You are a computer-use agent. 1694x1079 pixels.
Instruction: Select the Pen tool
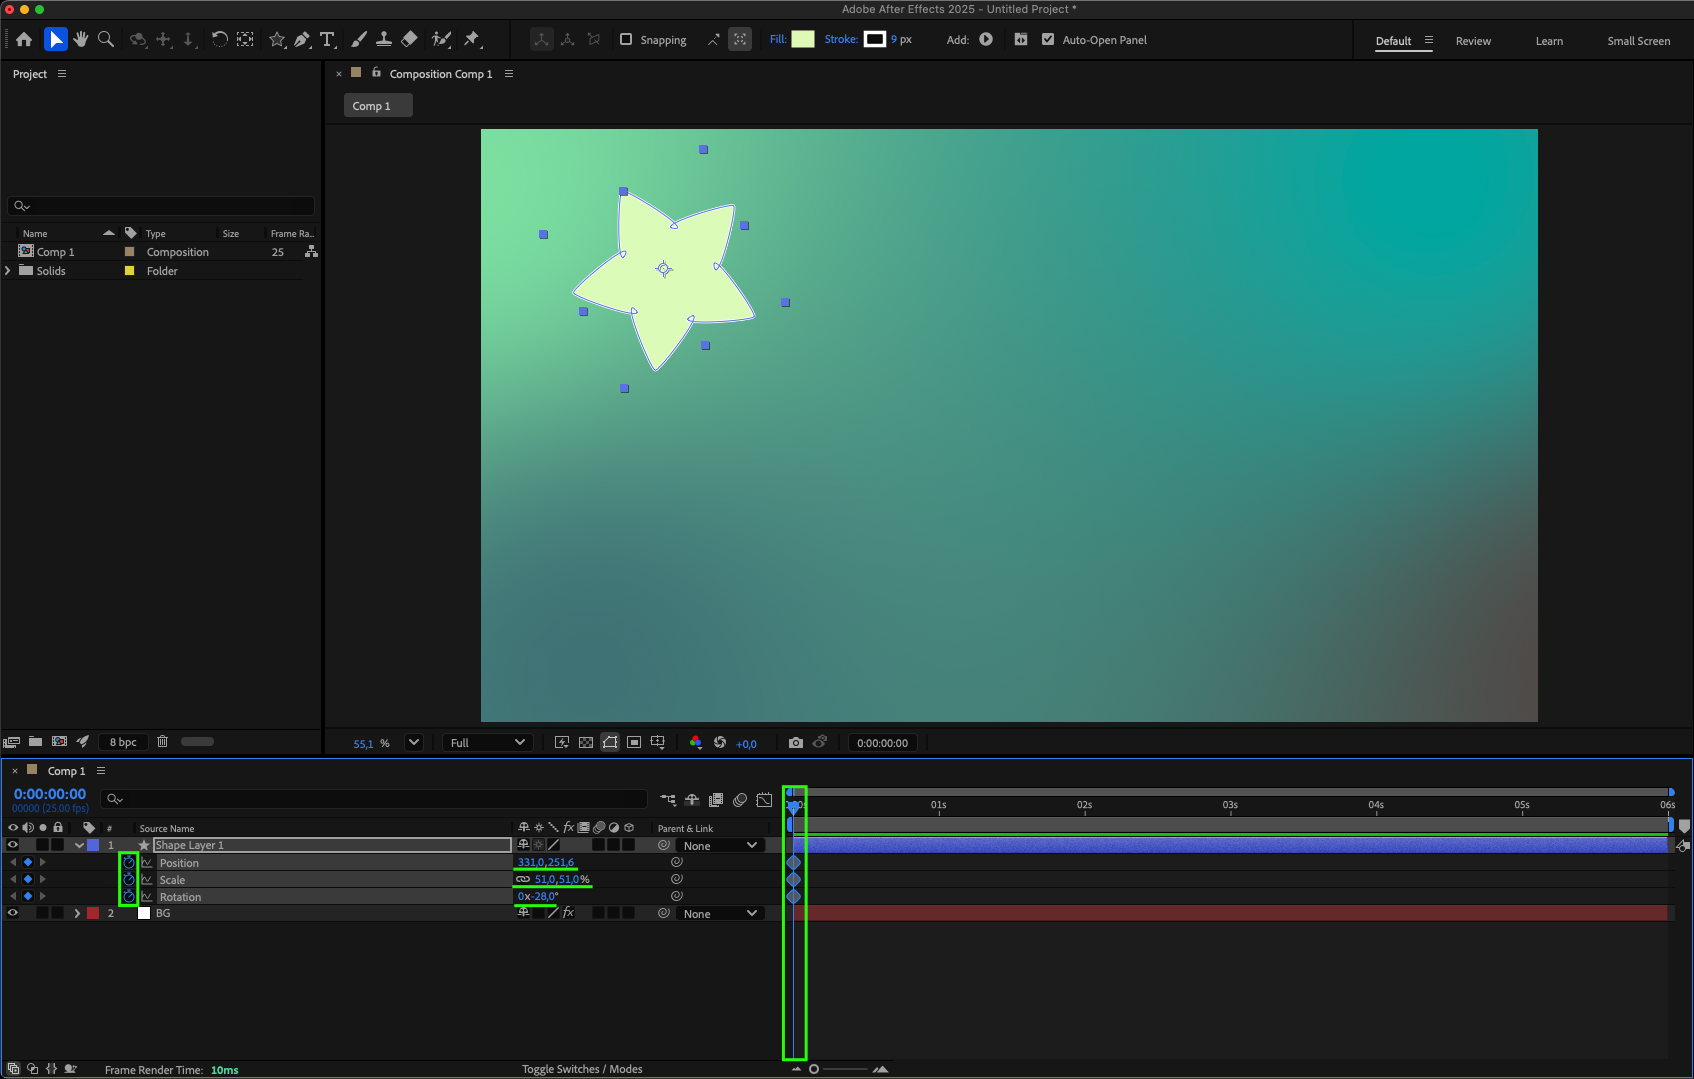point(302,39)
